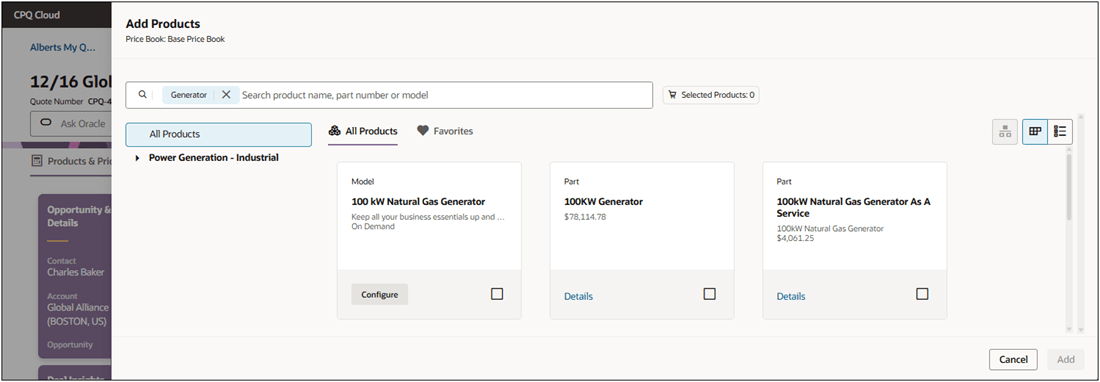Image resolution: width=1100 pixels, height=382 pixels.
Task: Click the disabled Add button
Action: coord(1066,360)
